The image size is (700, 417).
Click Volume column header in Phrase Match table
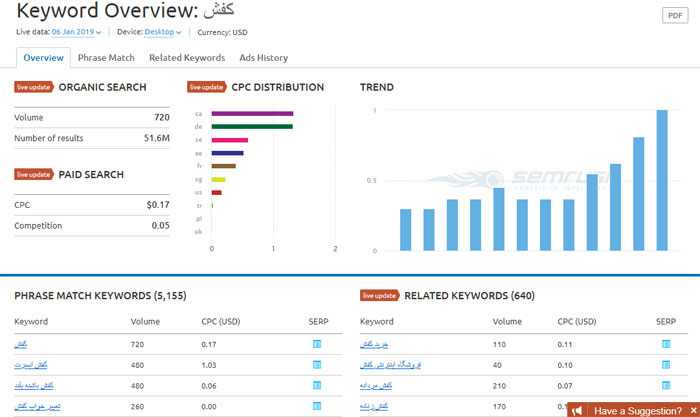click(145, 321)
